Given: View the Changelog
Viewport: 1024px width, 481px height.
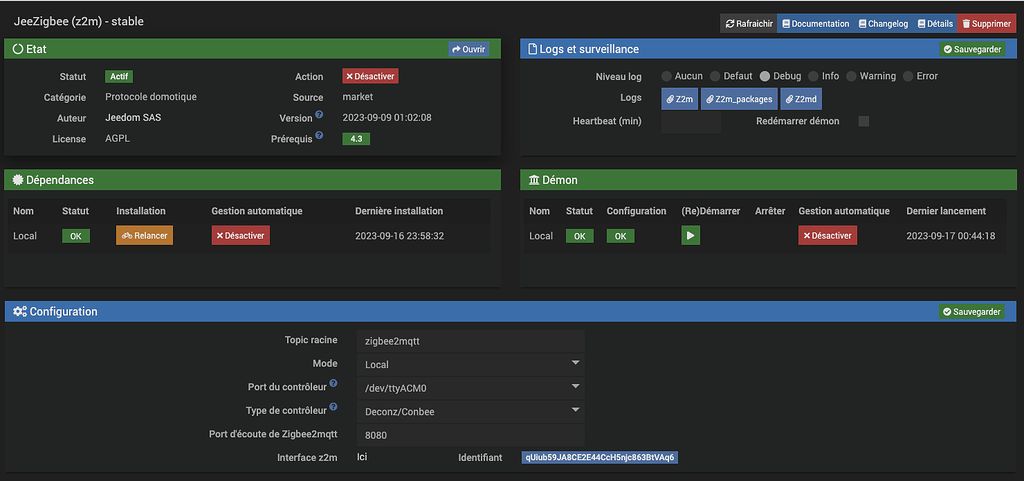Looking at the screenshot, I should 883,23.
